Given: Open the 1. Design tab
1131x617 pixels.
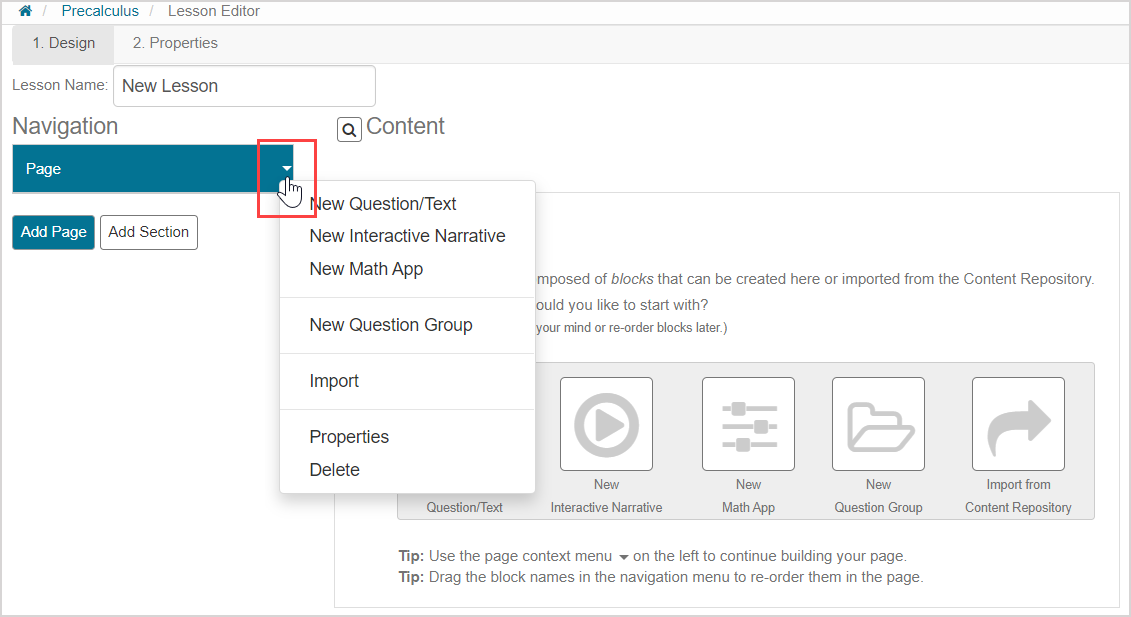Looking at the screenshot, I should (63, 43).
